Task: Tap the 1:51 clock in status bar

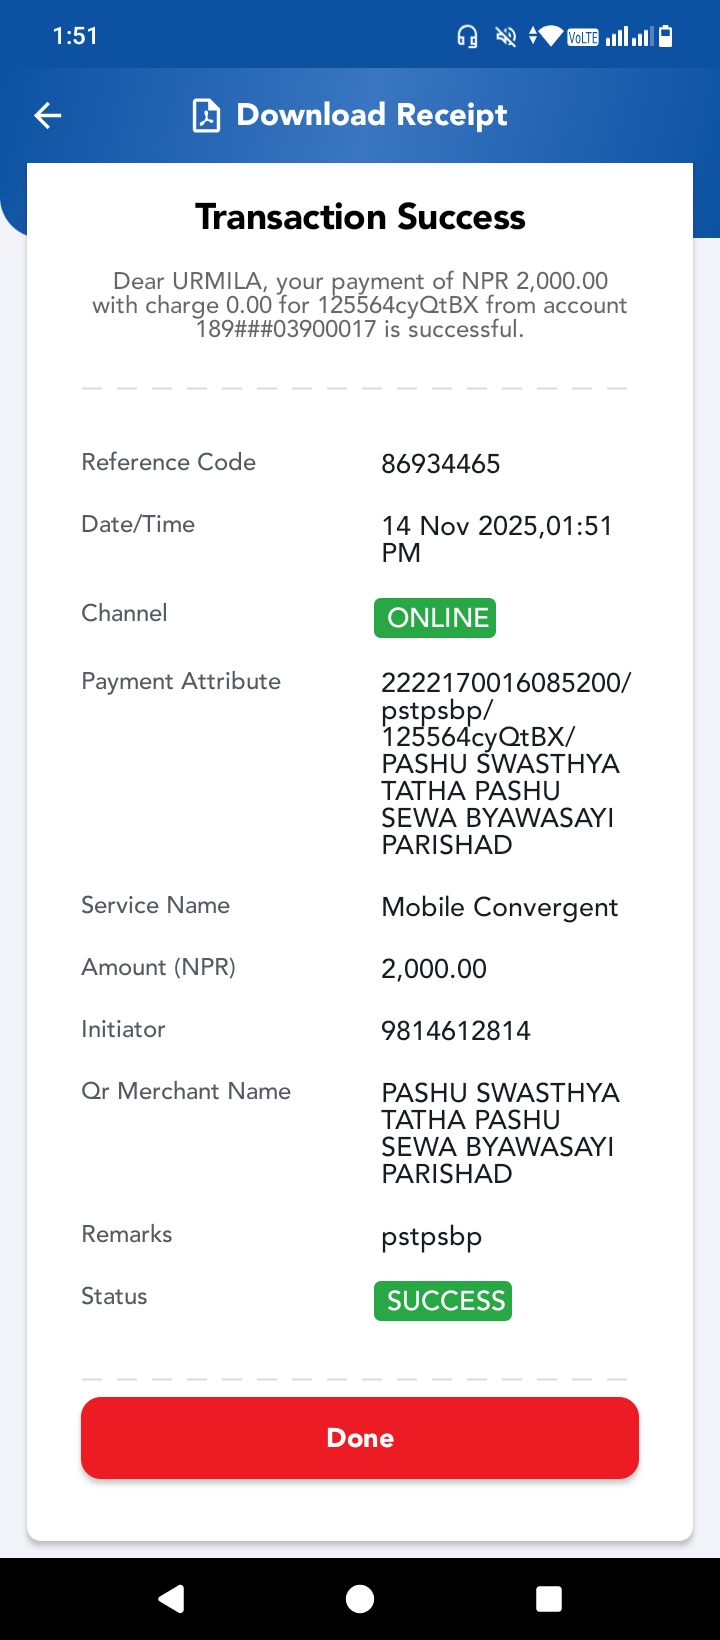Action: coord(75,36)
